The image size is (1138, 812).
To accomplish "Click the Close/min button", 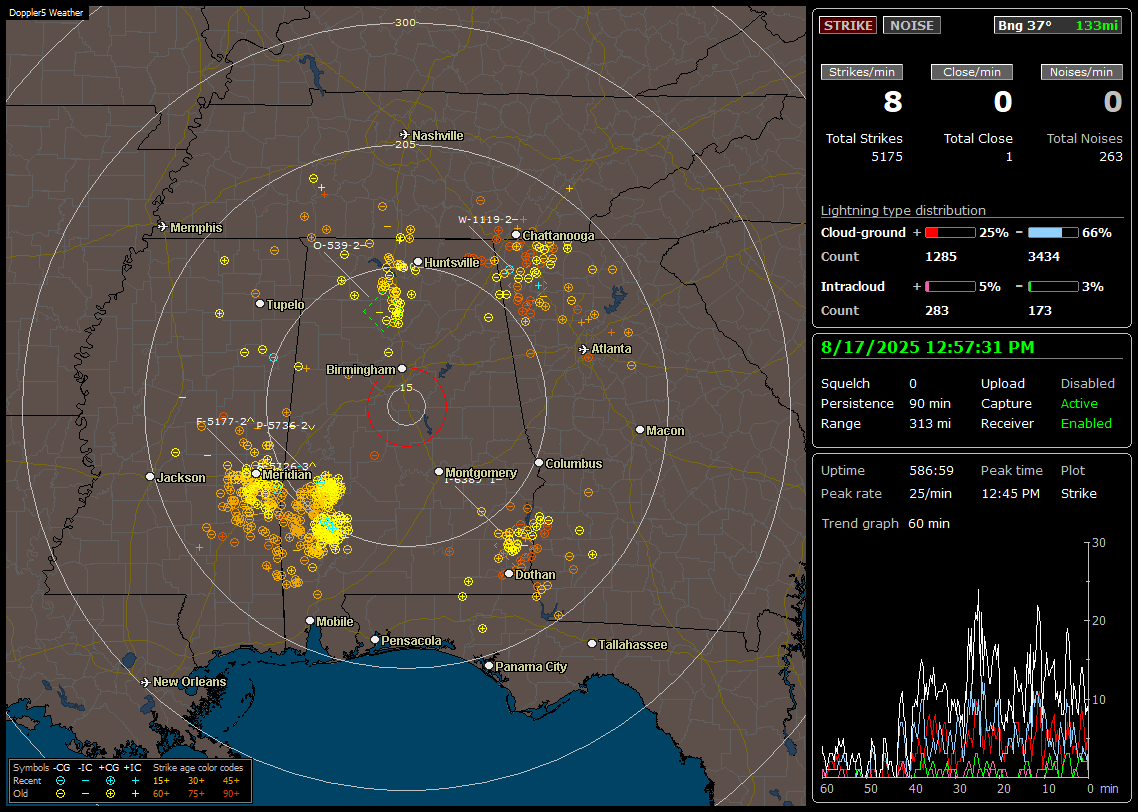I will click(x=972, y=72).
